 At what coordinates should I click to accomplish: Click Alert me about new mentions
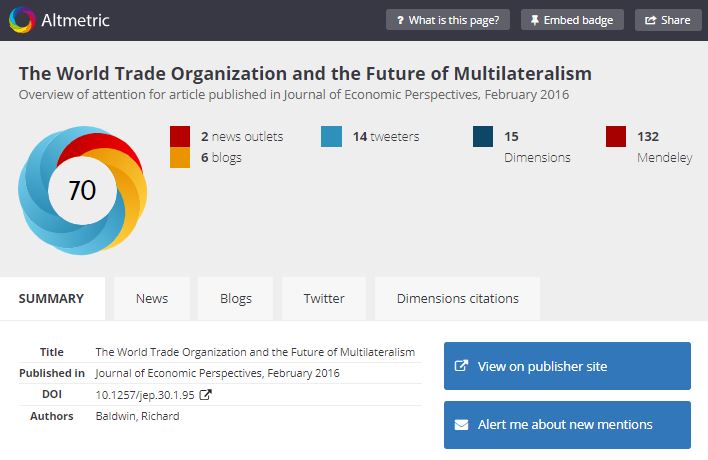(567, 425)
